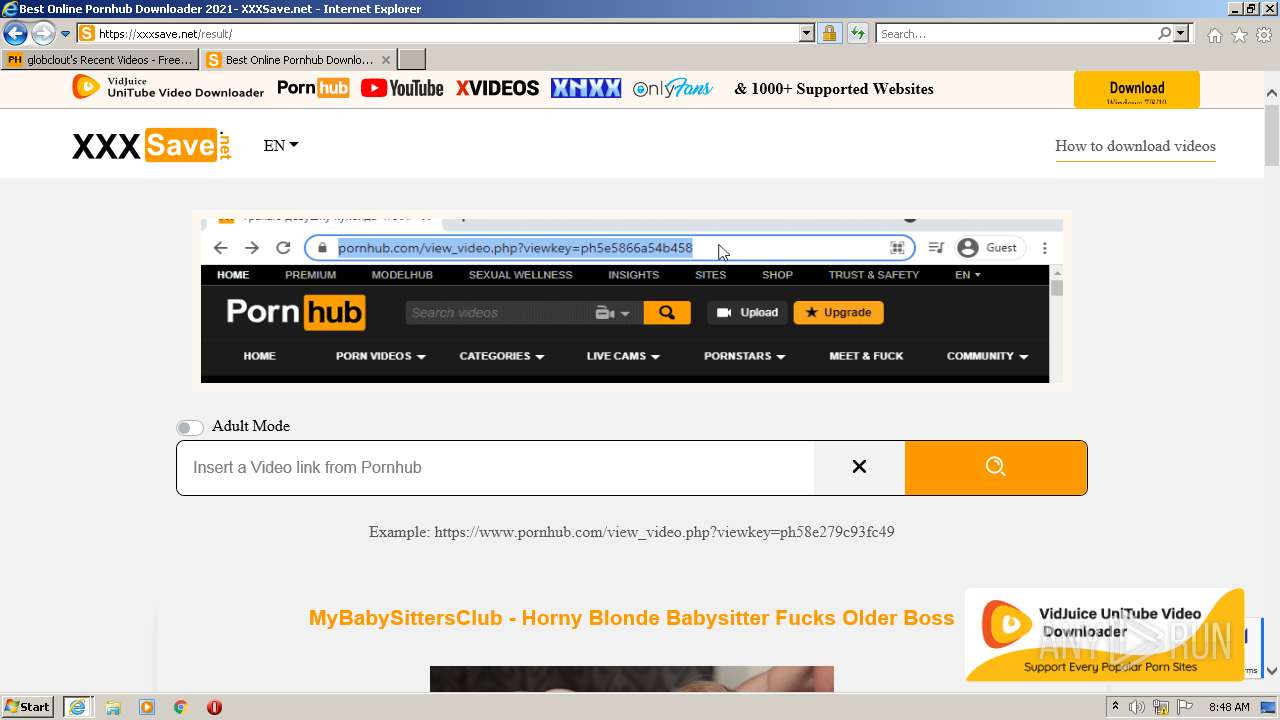Click the security lock icon in address bar
The image size is (1280, 720).
click(x=829, y=34)
